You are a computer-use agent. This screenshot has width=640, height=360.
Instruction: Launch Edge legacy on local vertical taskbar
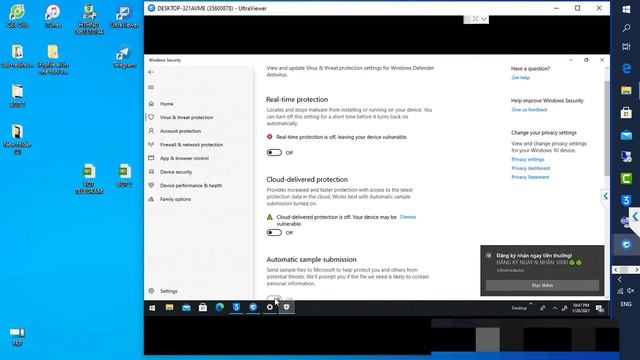(x=626, y=69)
